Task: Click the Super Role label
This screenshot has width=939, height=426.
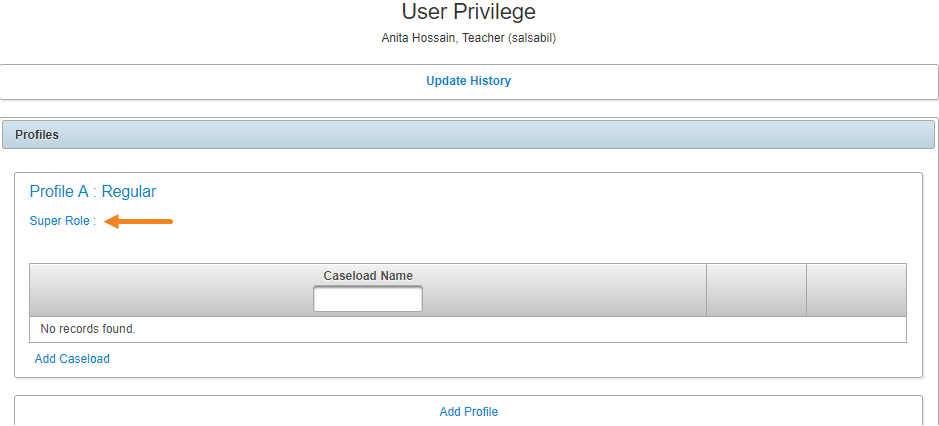Action: tap(63, 221)
